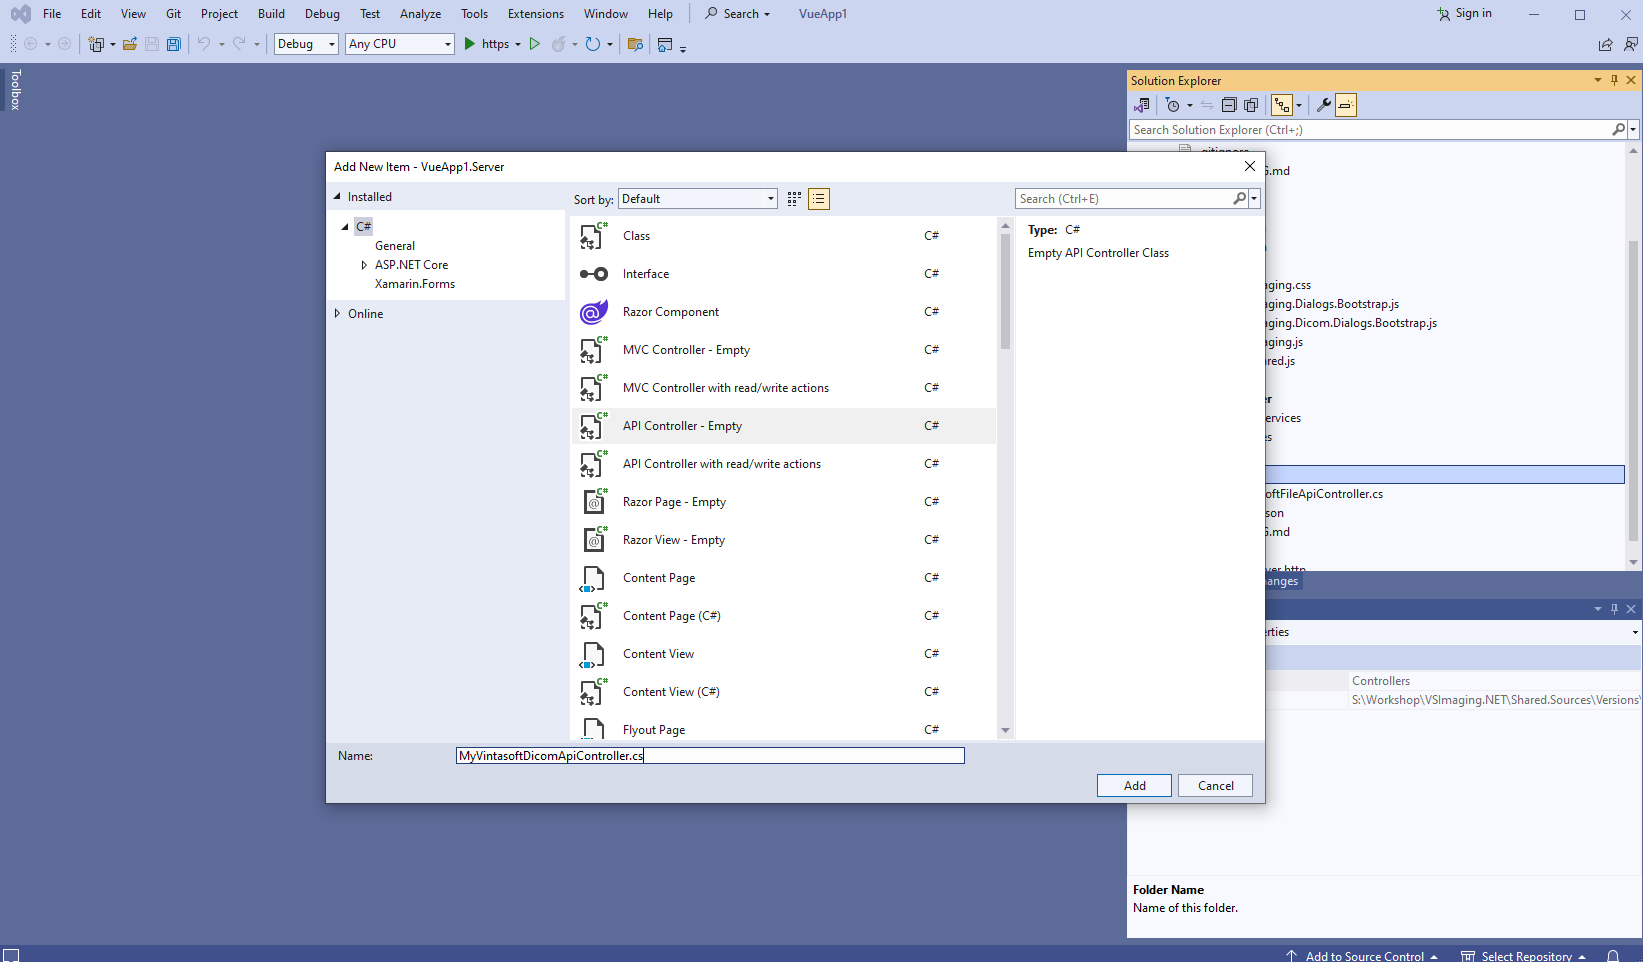Click the Open File folder icon

click(130, 44)
